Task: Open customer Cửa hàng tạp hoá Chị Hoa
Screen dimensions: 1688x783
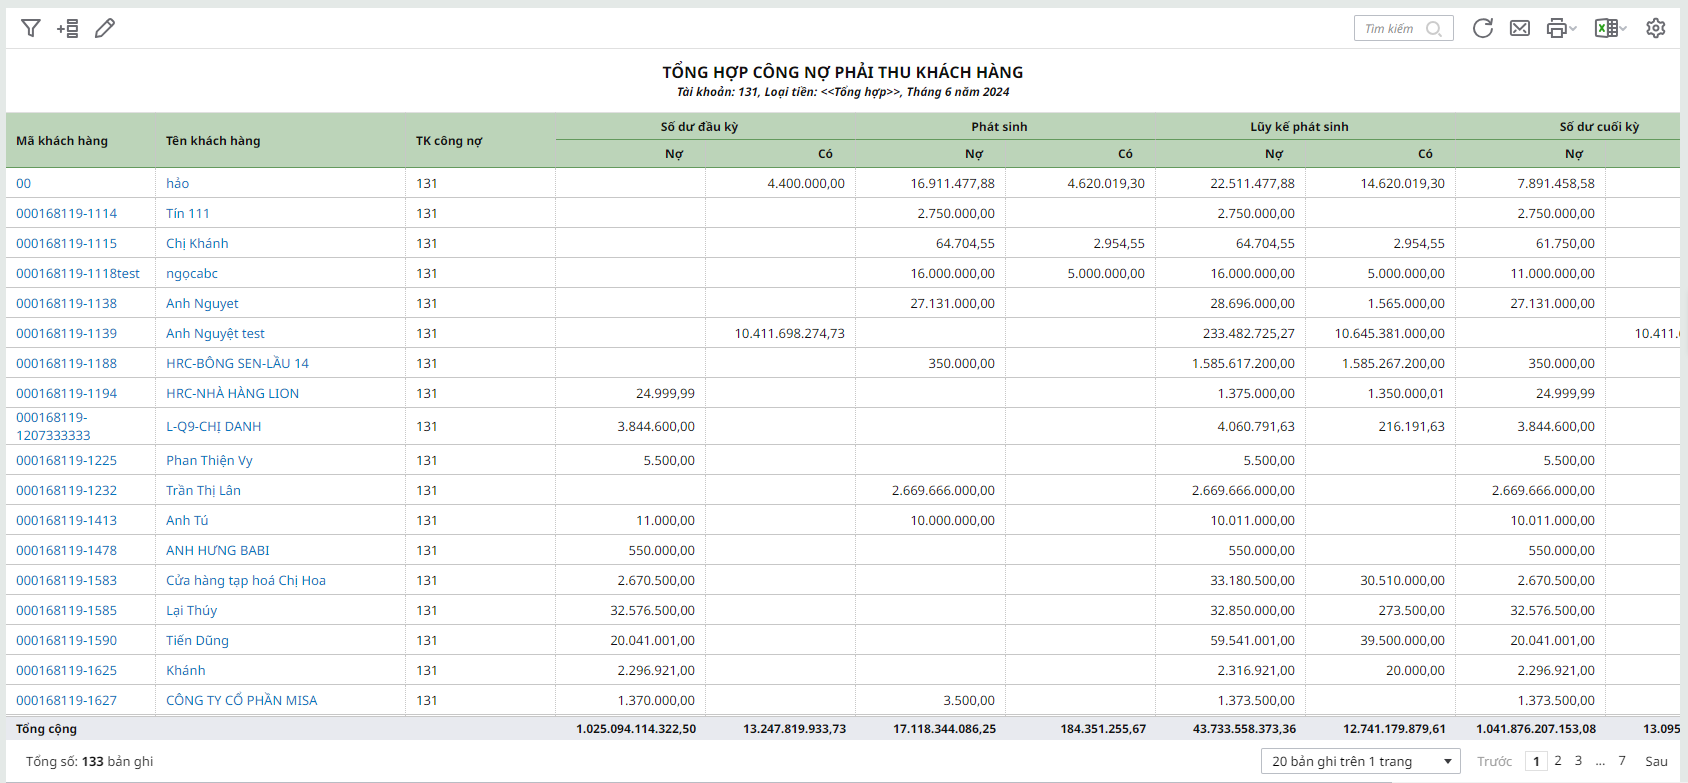Action: [x=246, y=580]
